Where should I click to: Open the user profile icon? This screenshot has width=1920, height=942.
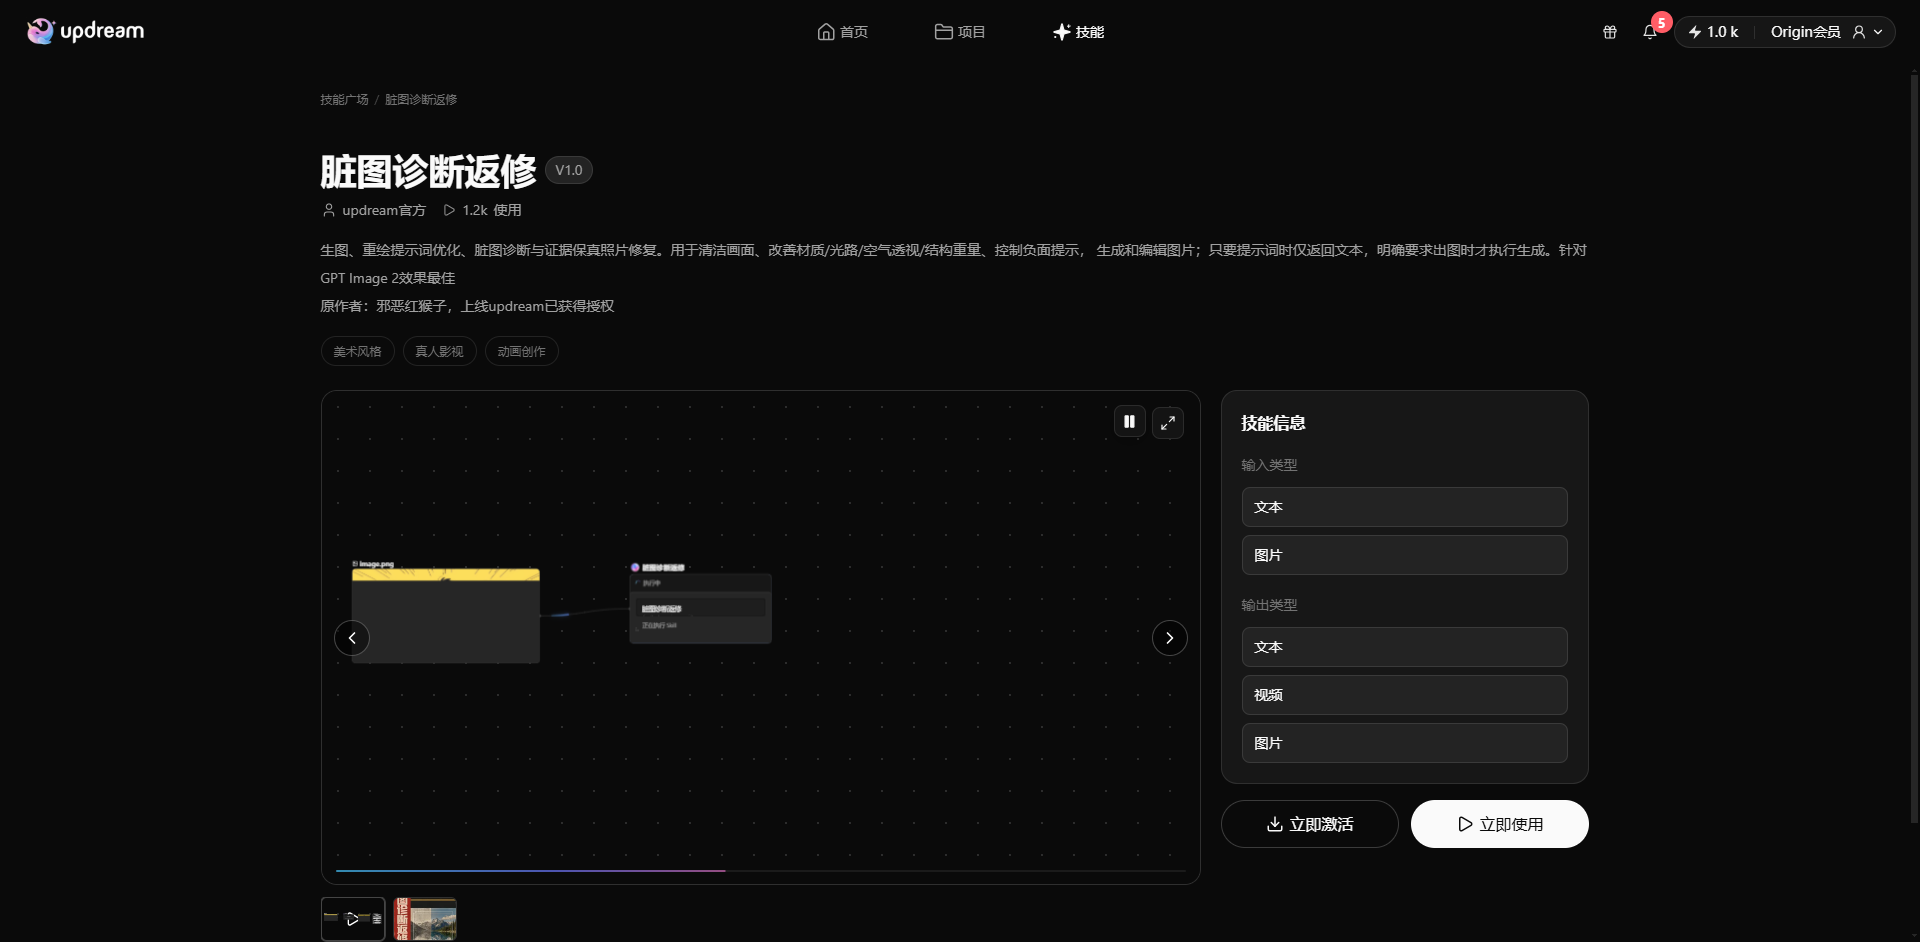[x=1859, y=32]
